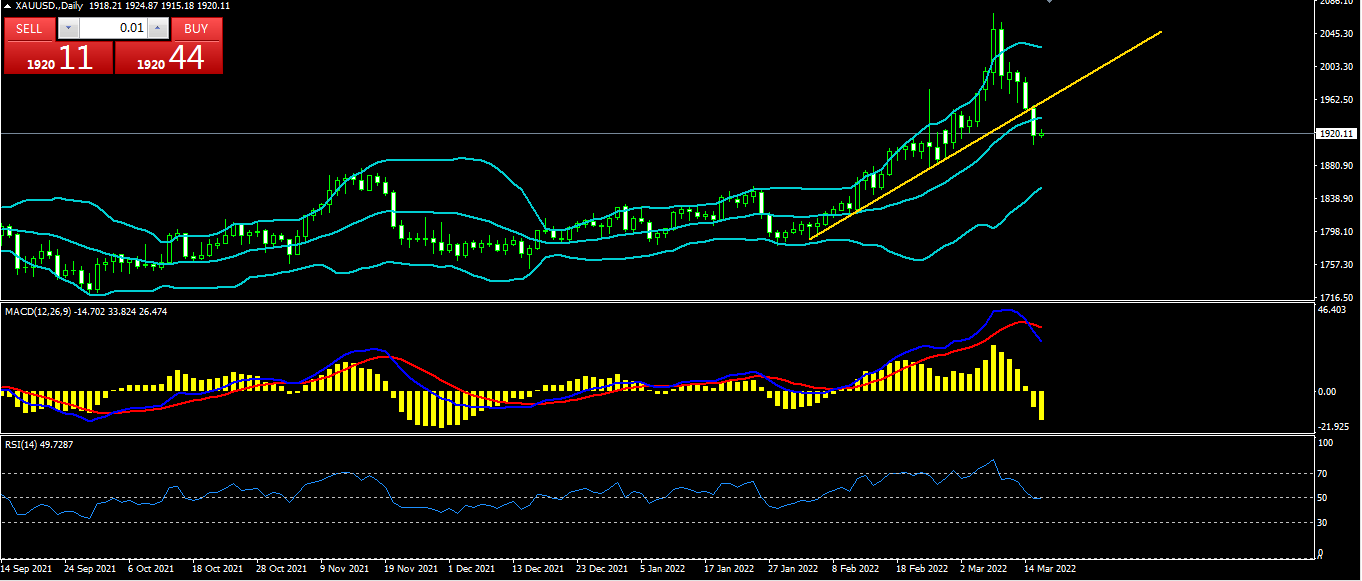Click the 8 Feb 2022 date label
1362x581 pixels.
pyautogui.click(x=856, y=568)
